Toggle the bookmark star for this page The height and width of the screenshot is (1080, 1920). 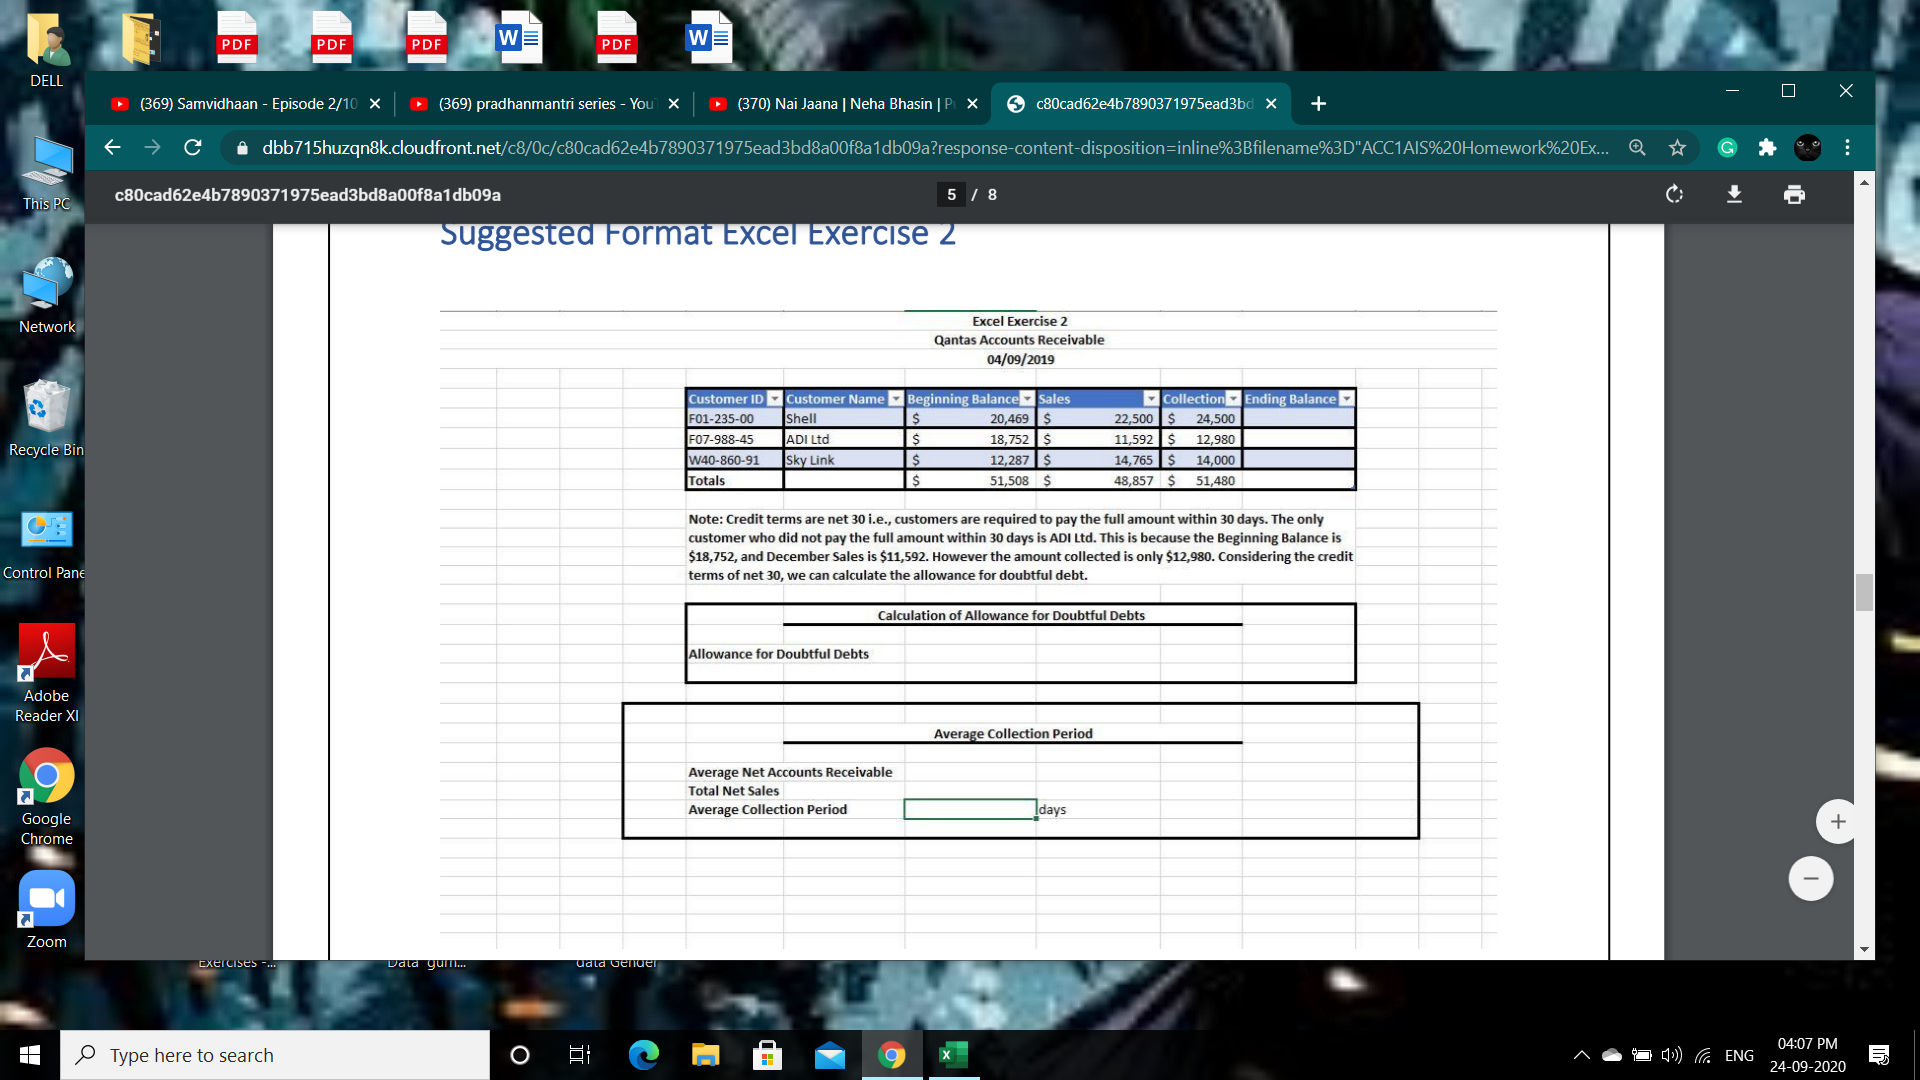[1677, 147]
